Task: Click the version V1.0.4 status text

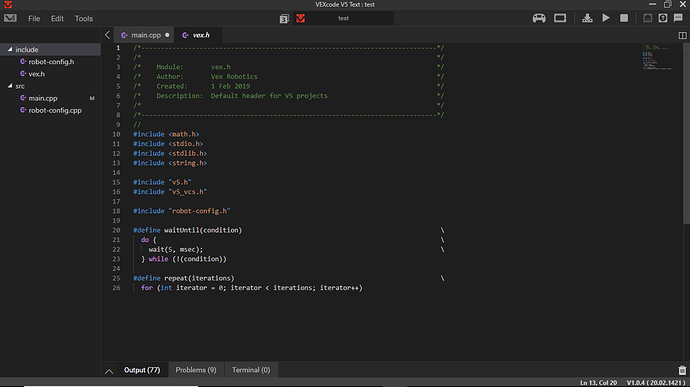Action: [656, 383]
